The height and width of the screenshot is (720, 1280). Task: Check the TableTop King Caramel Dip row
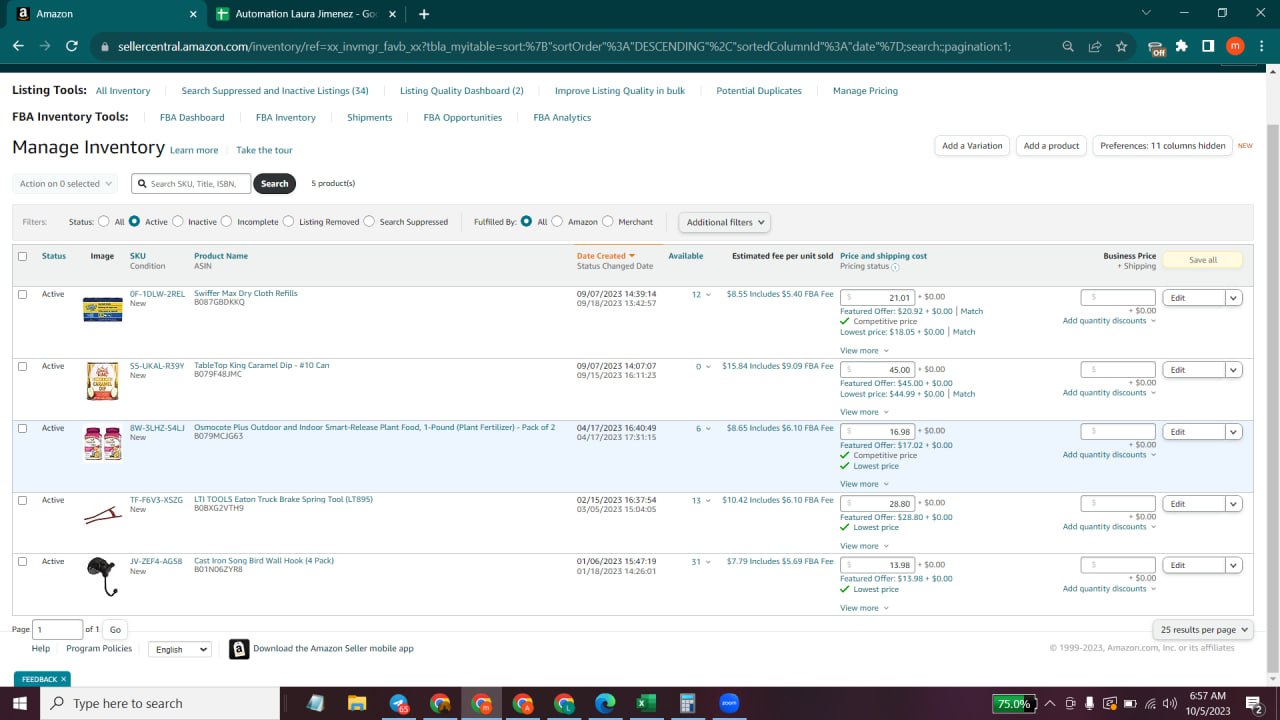(23, 366)
